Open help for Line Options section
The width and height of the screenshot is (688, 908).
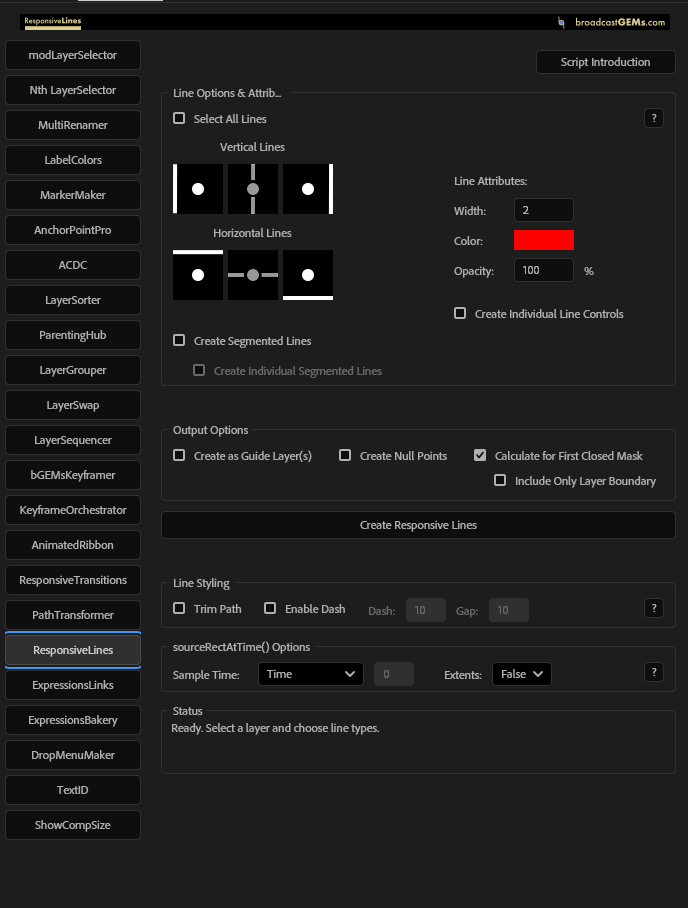[x=654, y=118]
